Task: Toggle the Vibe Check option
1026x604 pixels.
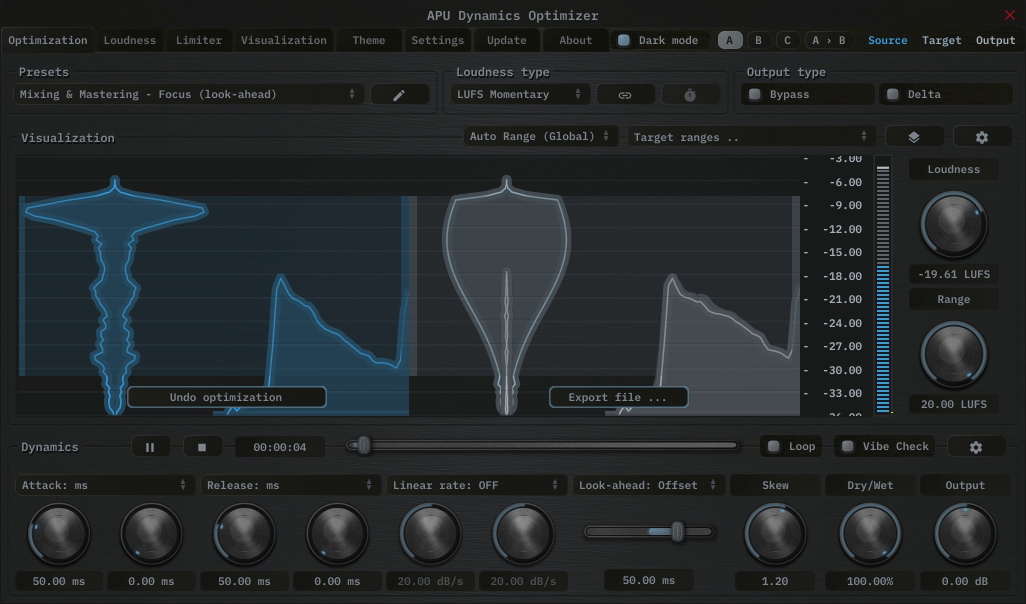Action: (x=848, y=447)
